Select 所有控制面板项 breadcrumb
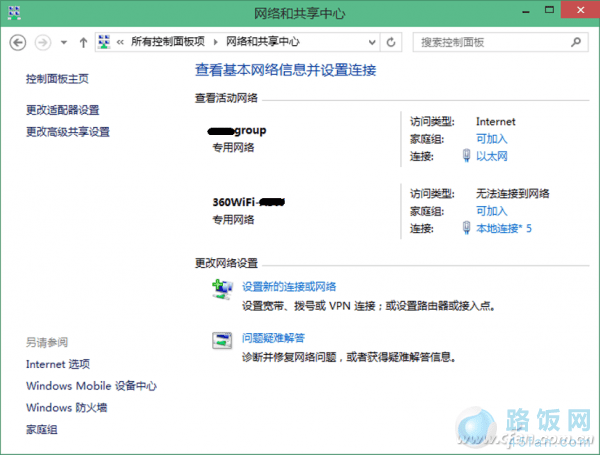 coord(168,41)
